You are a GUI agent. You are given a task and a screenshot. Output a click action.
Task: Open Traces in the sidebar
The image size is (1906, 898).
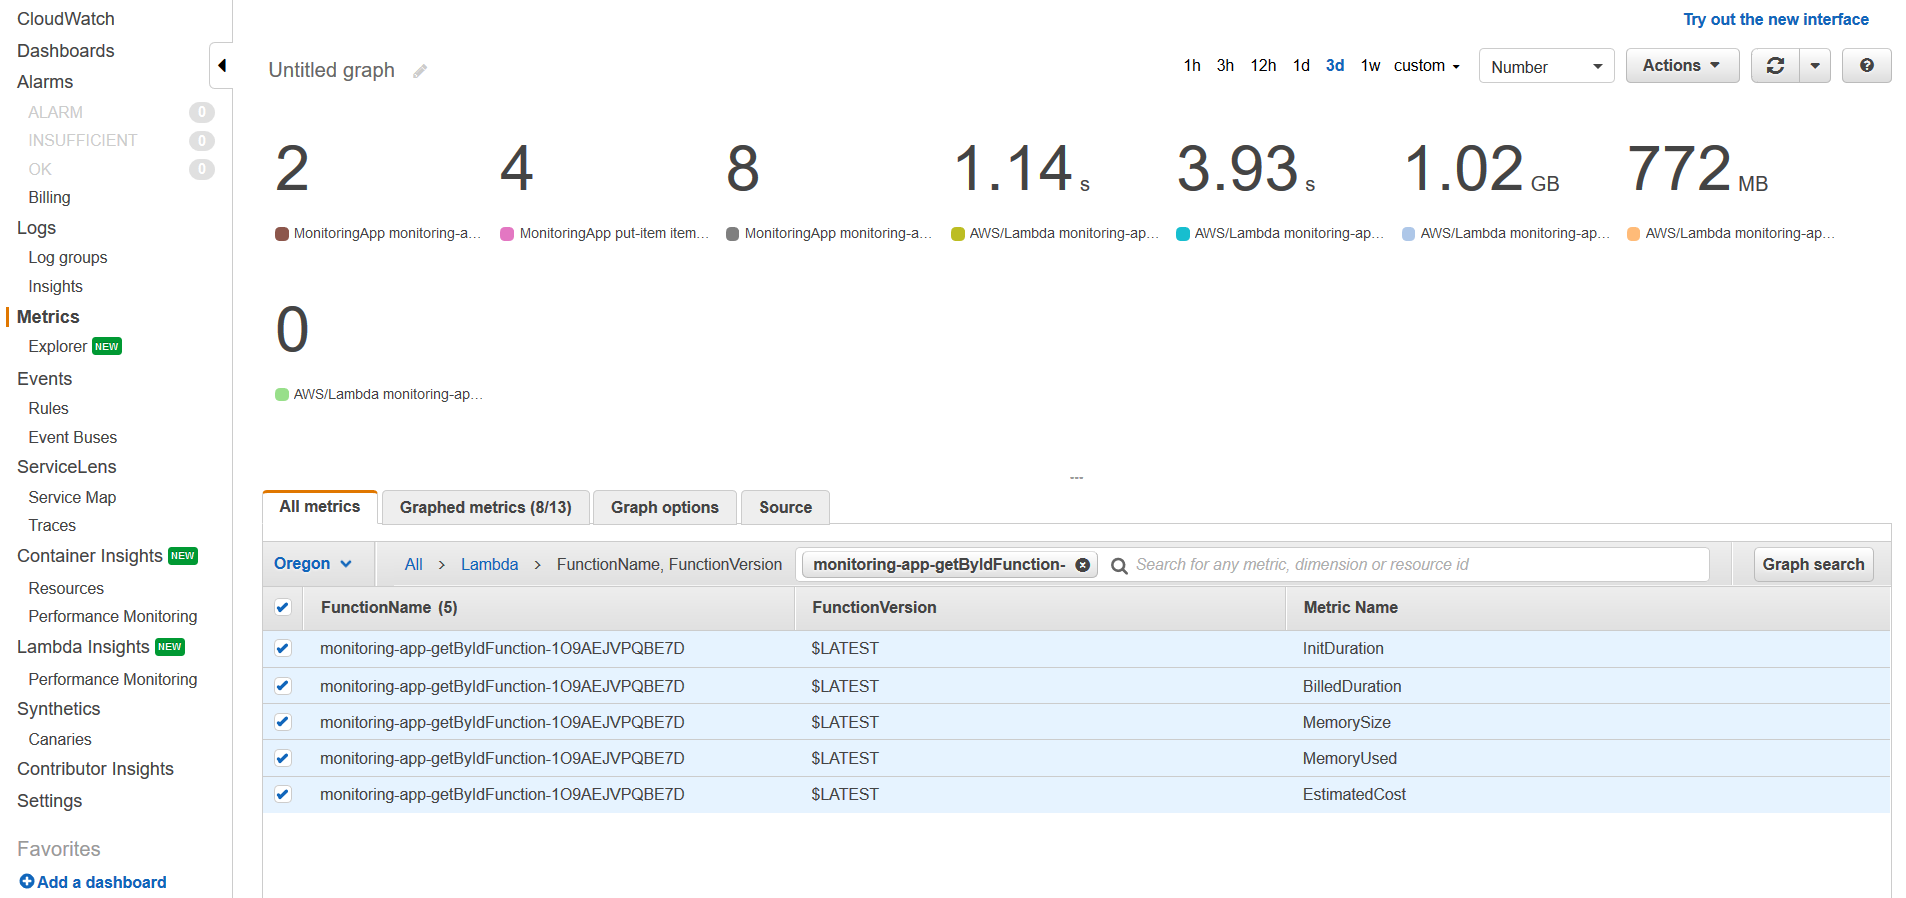click(x=52, y=526)
